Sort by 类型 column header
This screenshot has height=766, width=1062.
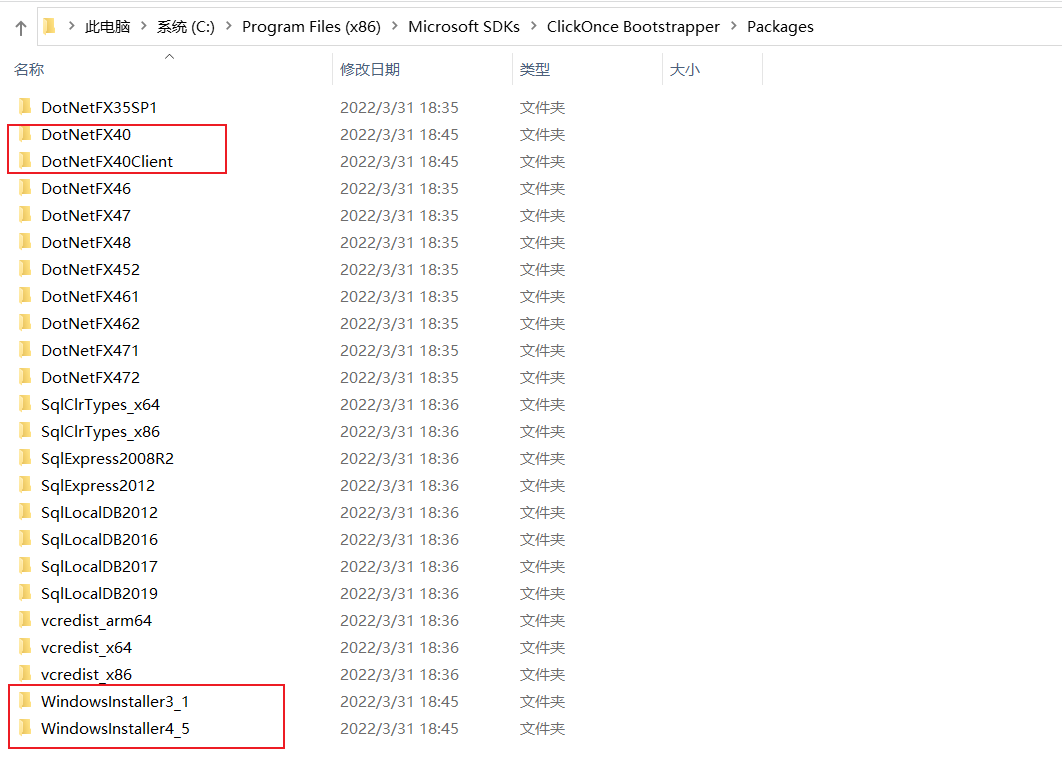click(534, 70)
